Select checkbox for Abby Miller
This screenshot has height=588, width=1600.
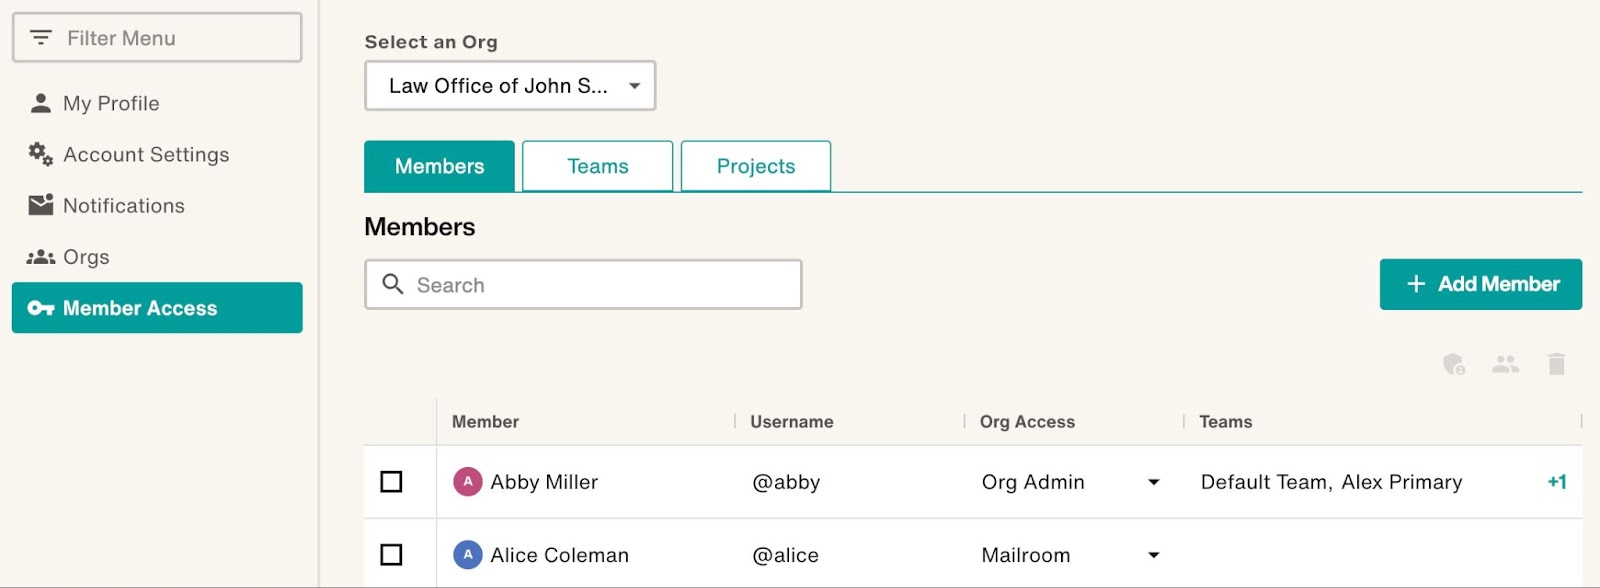click(x=391, y=482)
